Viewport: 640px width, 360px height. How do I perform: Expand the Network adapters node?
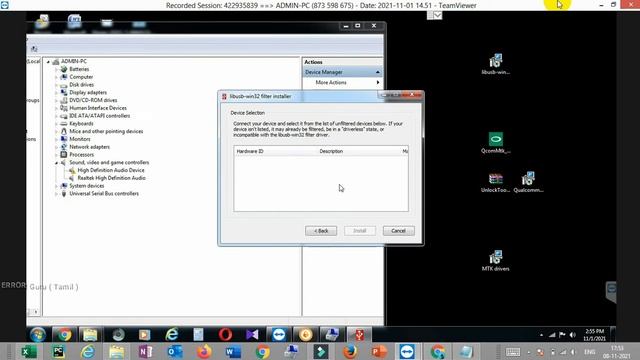coord(56,147)
